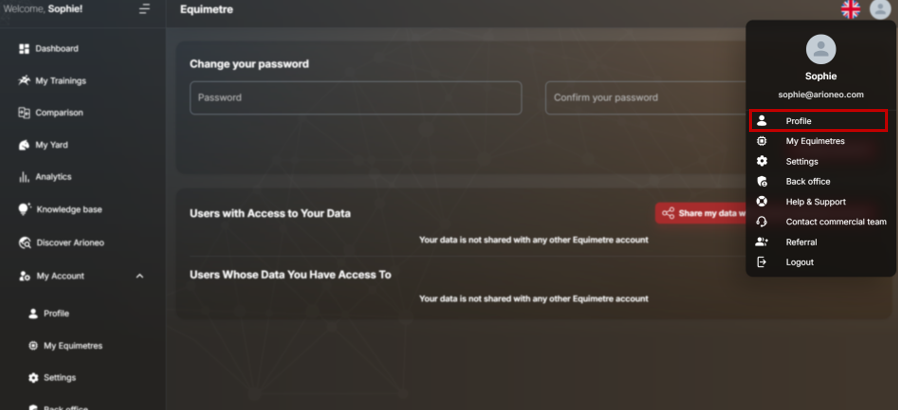This screenshot has width=898, height=410.
Task: Click the Discover Arioneo icon in sidebar
Action: 25,243
